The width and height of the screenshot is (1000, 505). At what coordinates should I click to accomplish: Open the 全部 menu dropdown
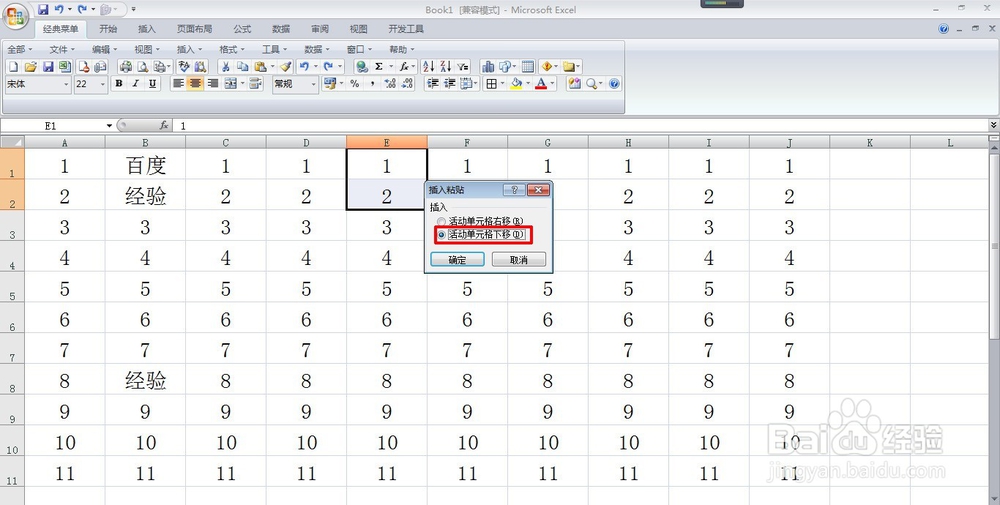[20, 49]
